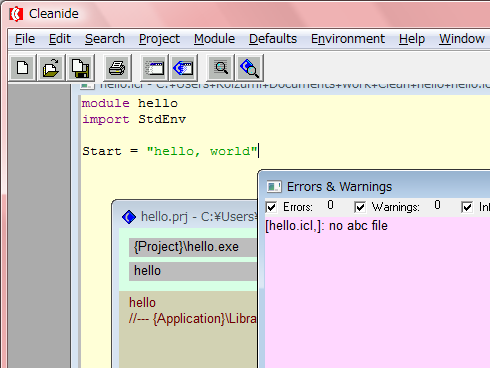Click the gray 'hello' field in project window

[193, 271]
